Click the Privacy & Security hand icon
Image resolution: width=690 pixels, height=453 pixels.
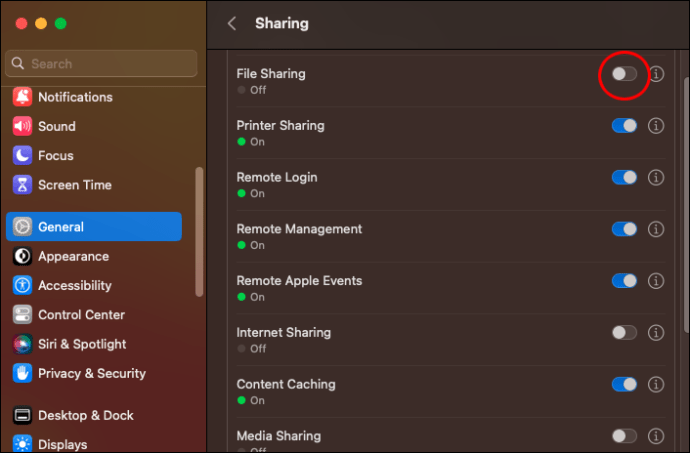tap(22, 373)
